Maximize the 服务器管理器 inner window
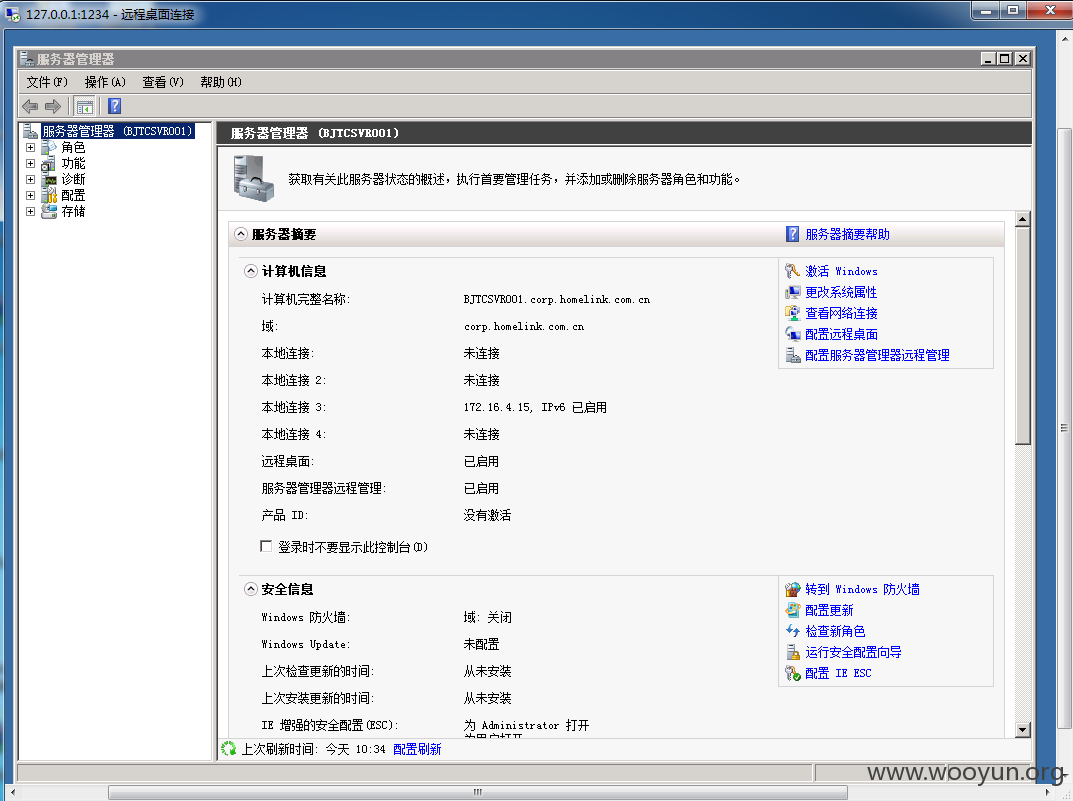Screen dimensions: 1073x801 click(1005, 59)
